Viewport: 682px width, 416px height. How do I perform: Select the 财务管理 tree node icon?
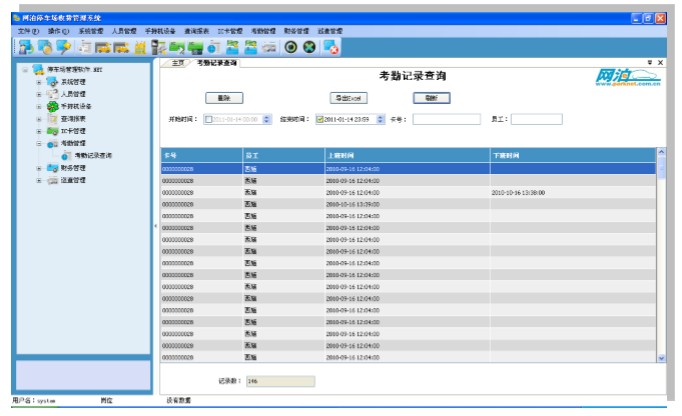coord(52,168)
